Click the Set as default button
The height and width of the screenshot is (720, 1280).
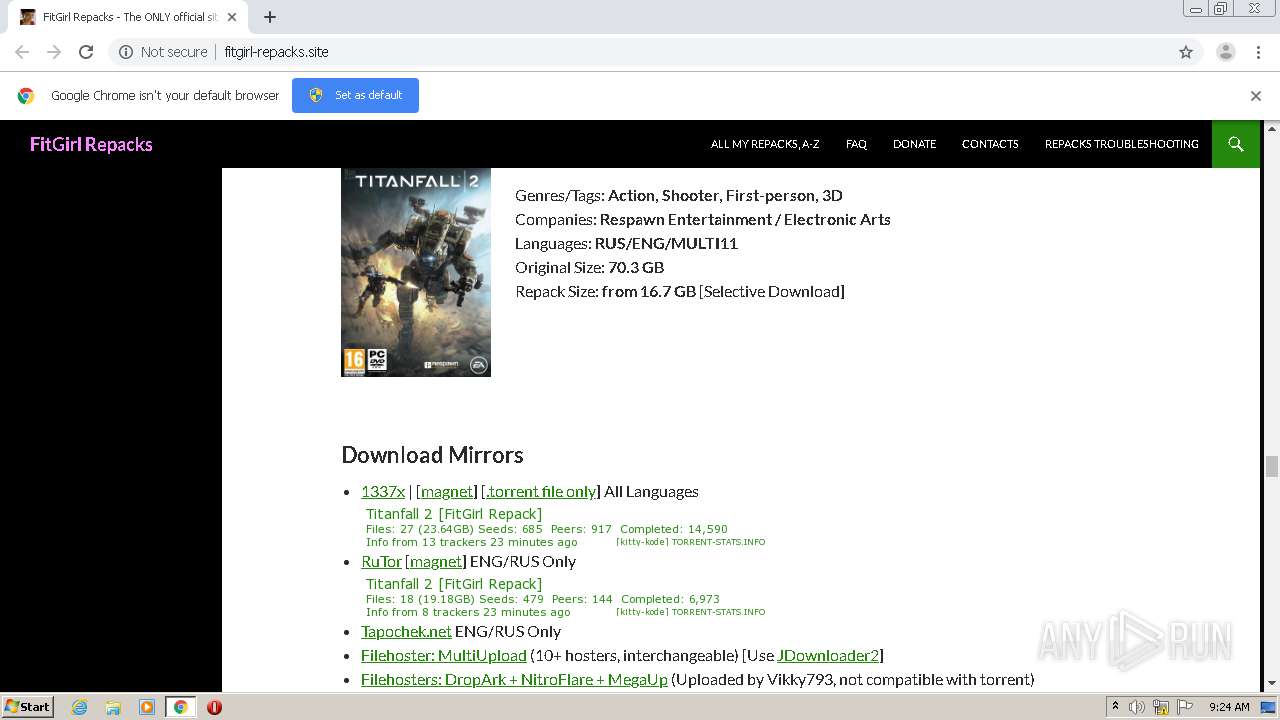[355, 95]
